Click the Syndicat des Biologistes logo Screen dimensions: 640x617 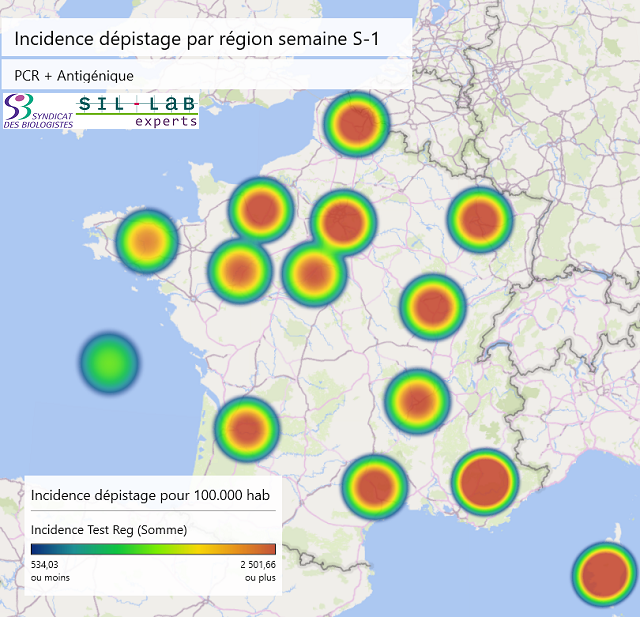coord(38,111)
